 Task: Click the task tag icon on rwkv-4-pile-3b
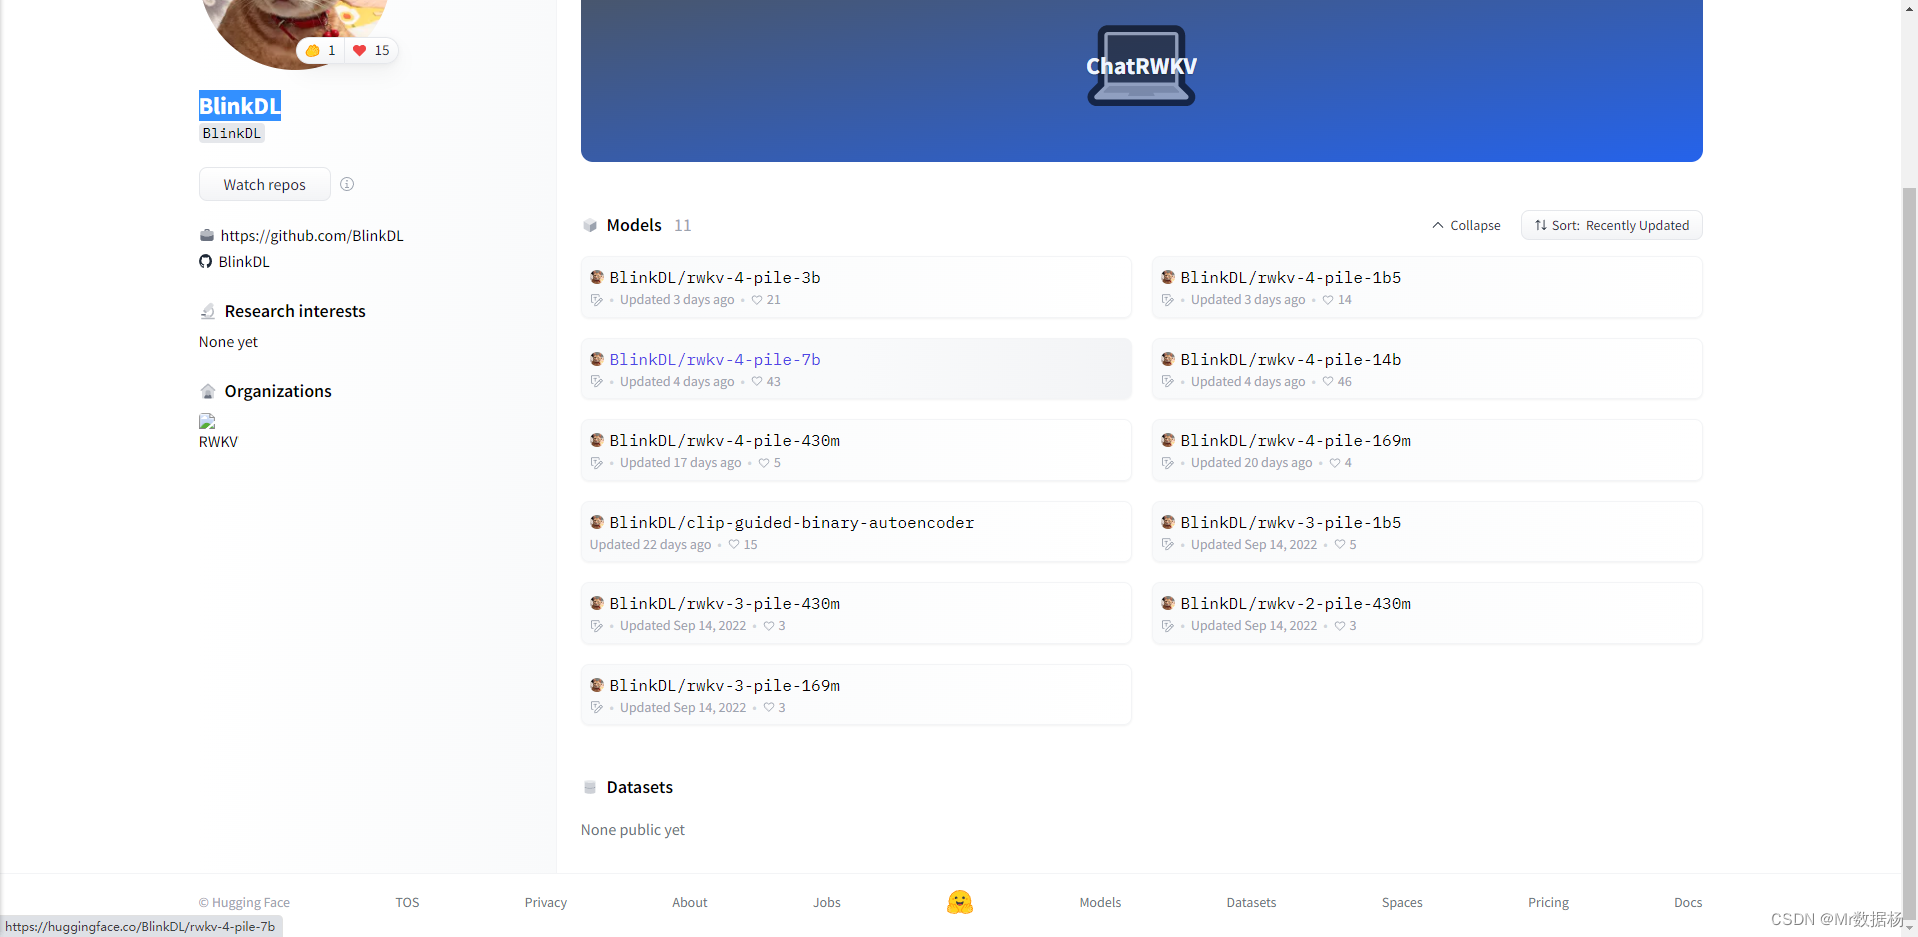[597, 300]
